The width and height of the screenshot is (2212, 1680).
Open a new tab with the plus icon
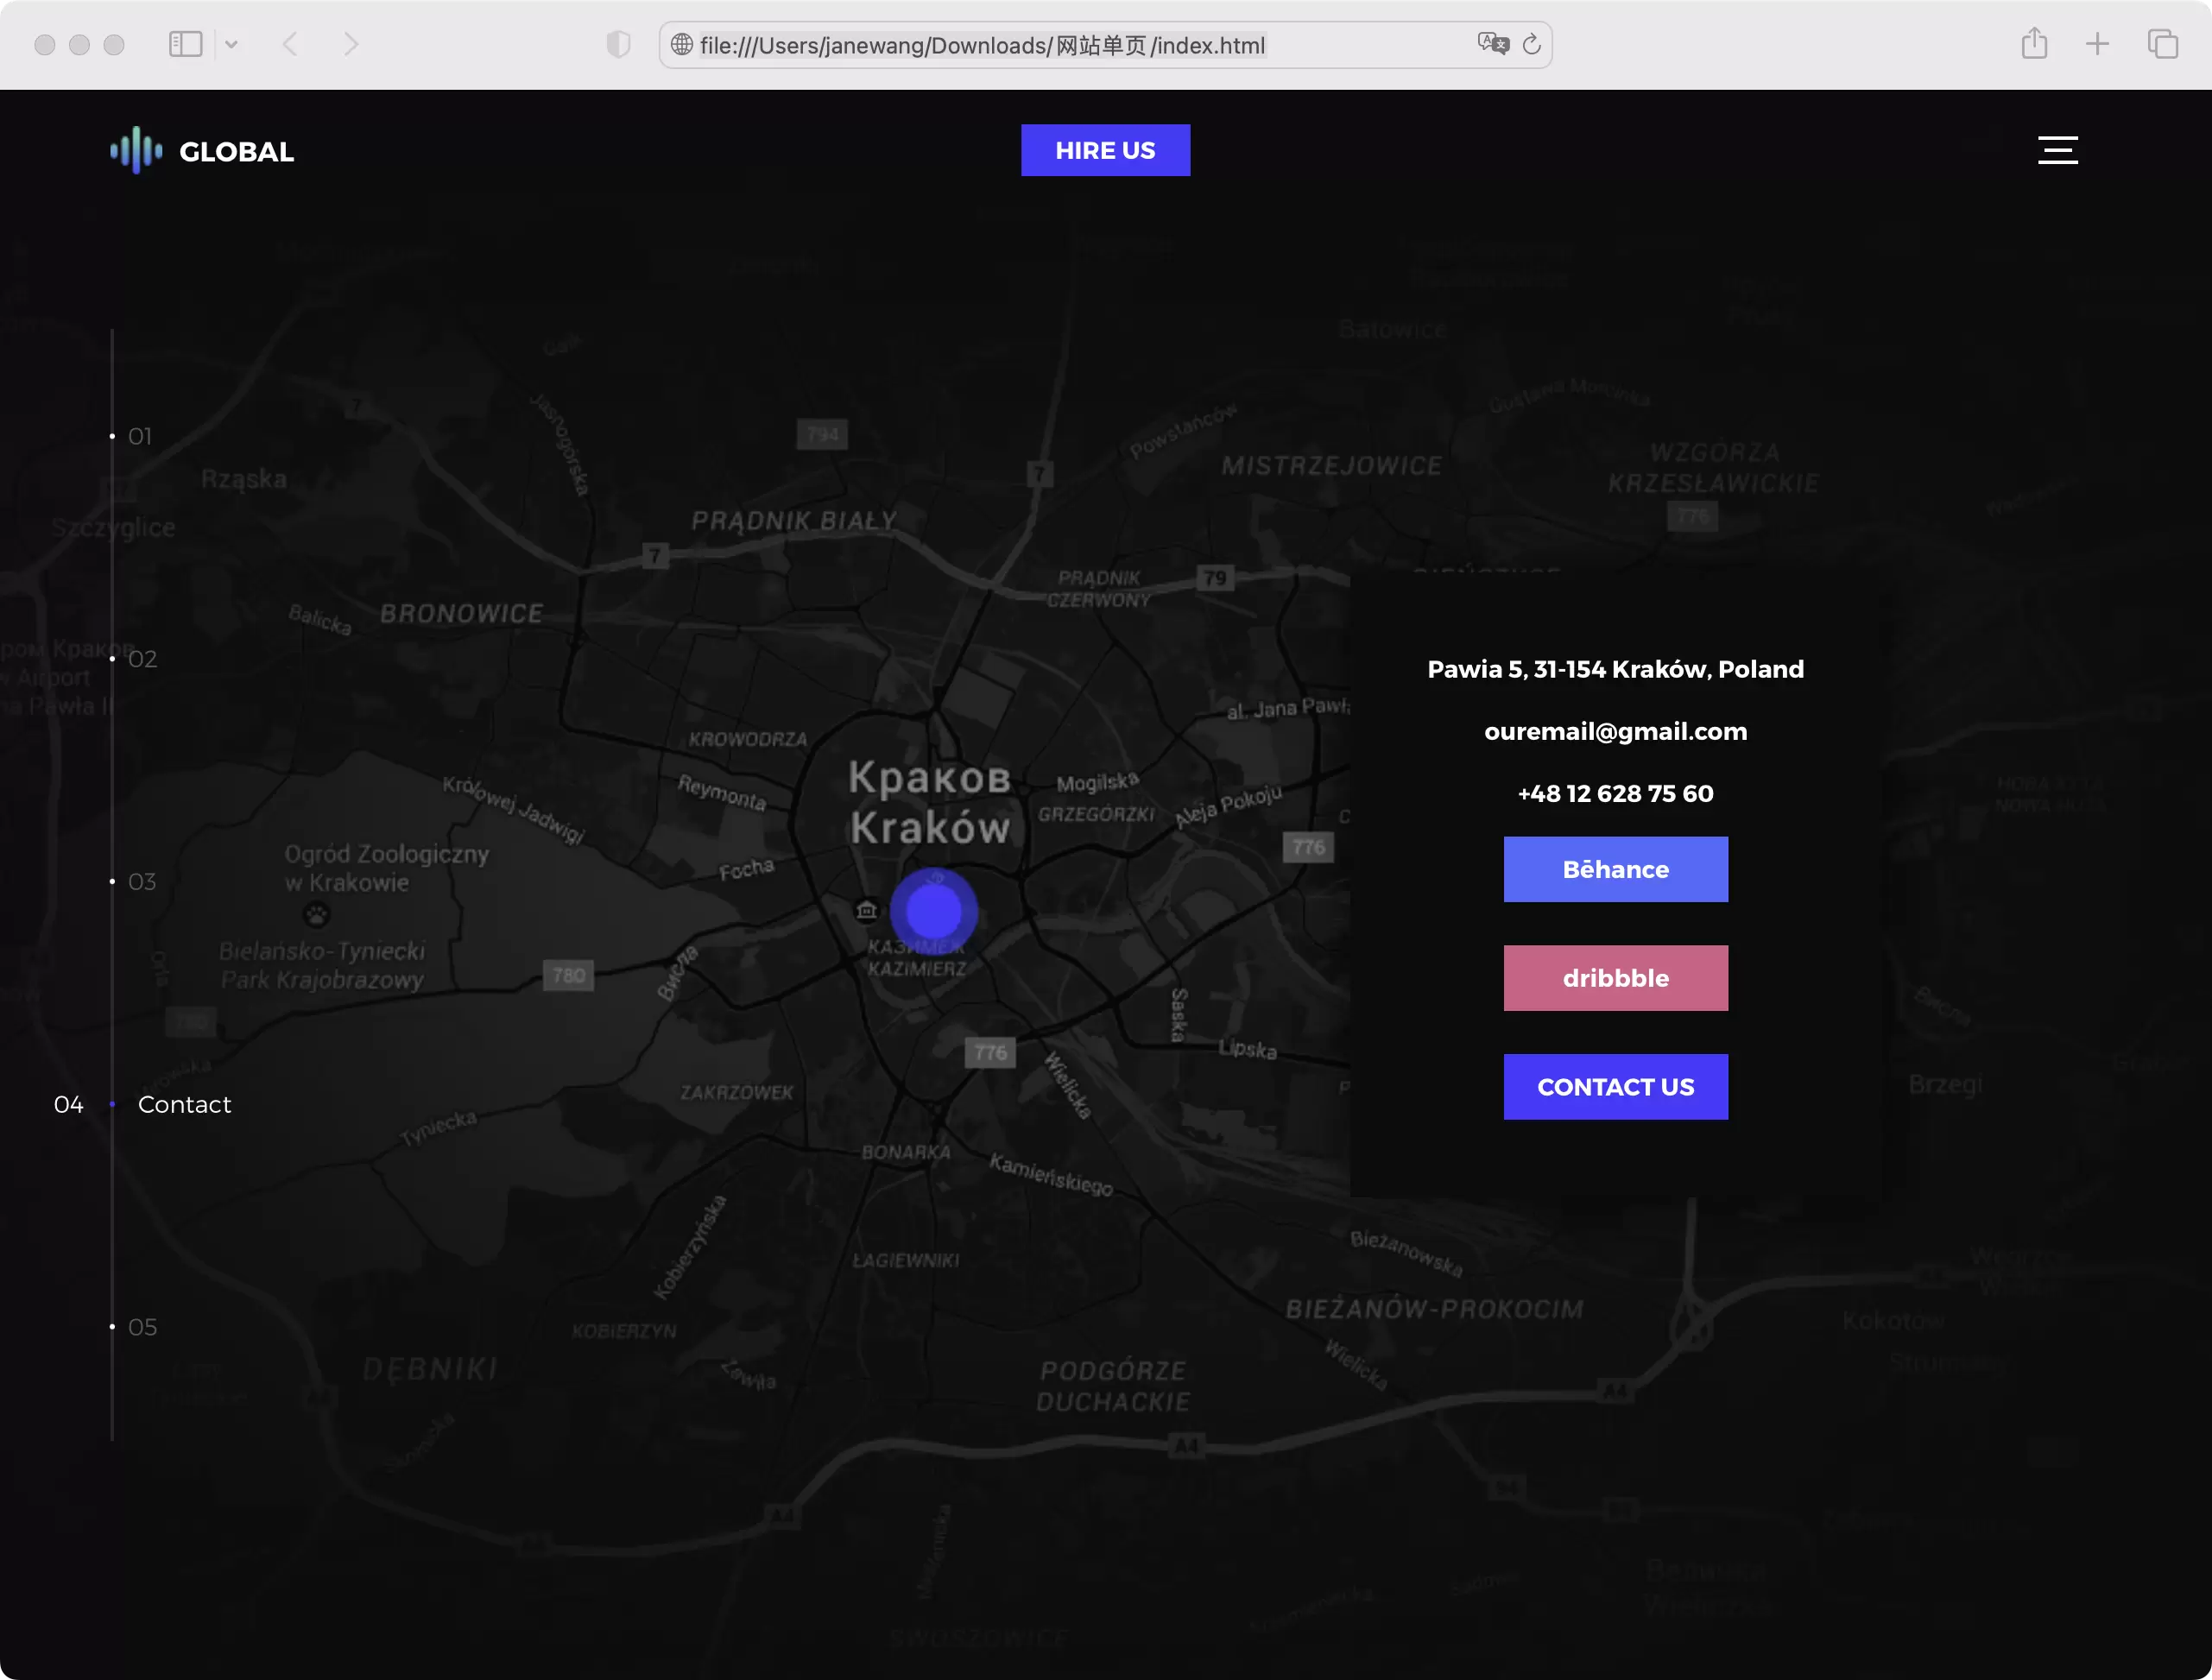tap(2097, 44)
